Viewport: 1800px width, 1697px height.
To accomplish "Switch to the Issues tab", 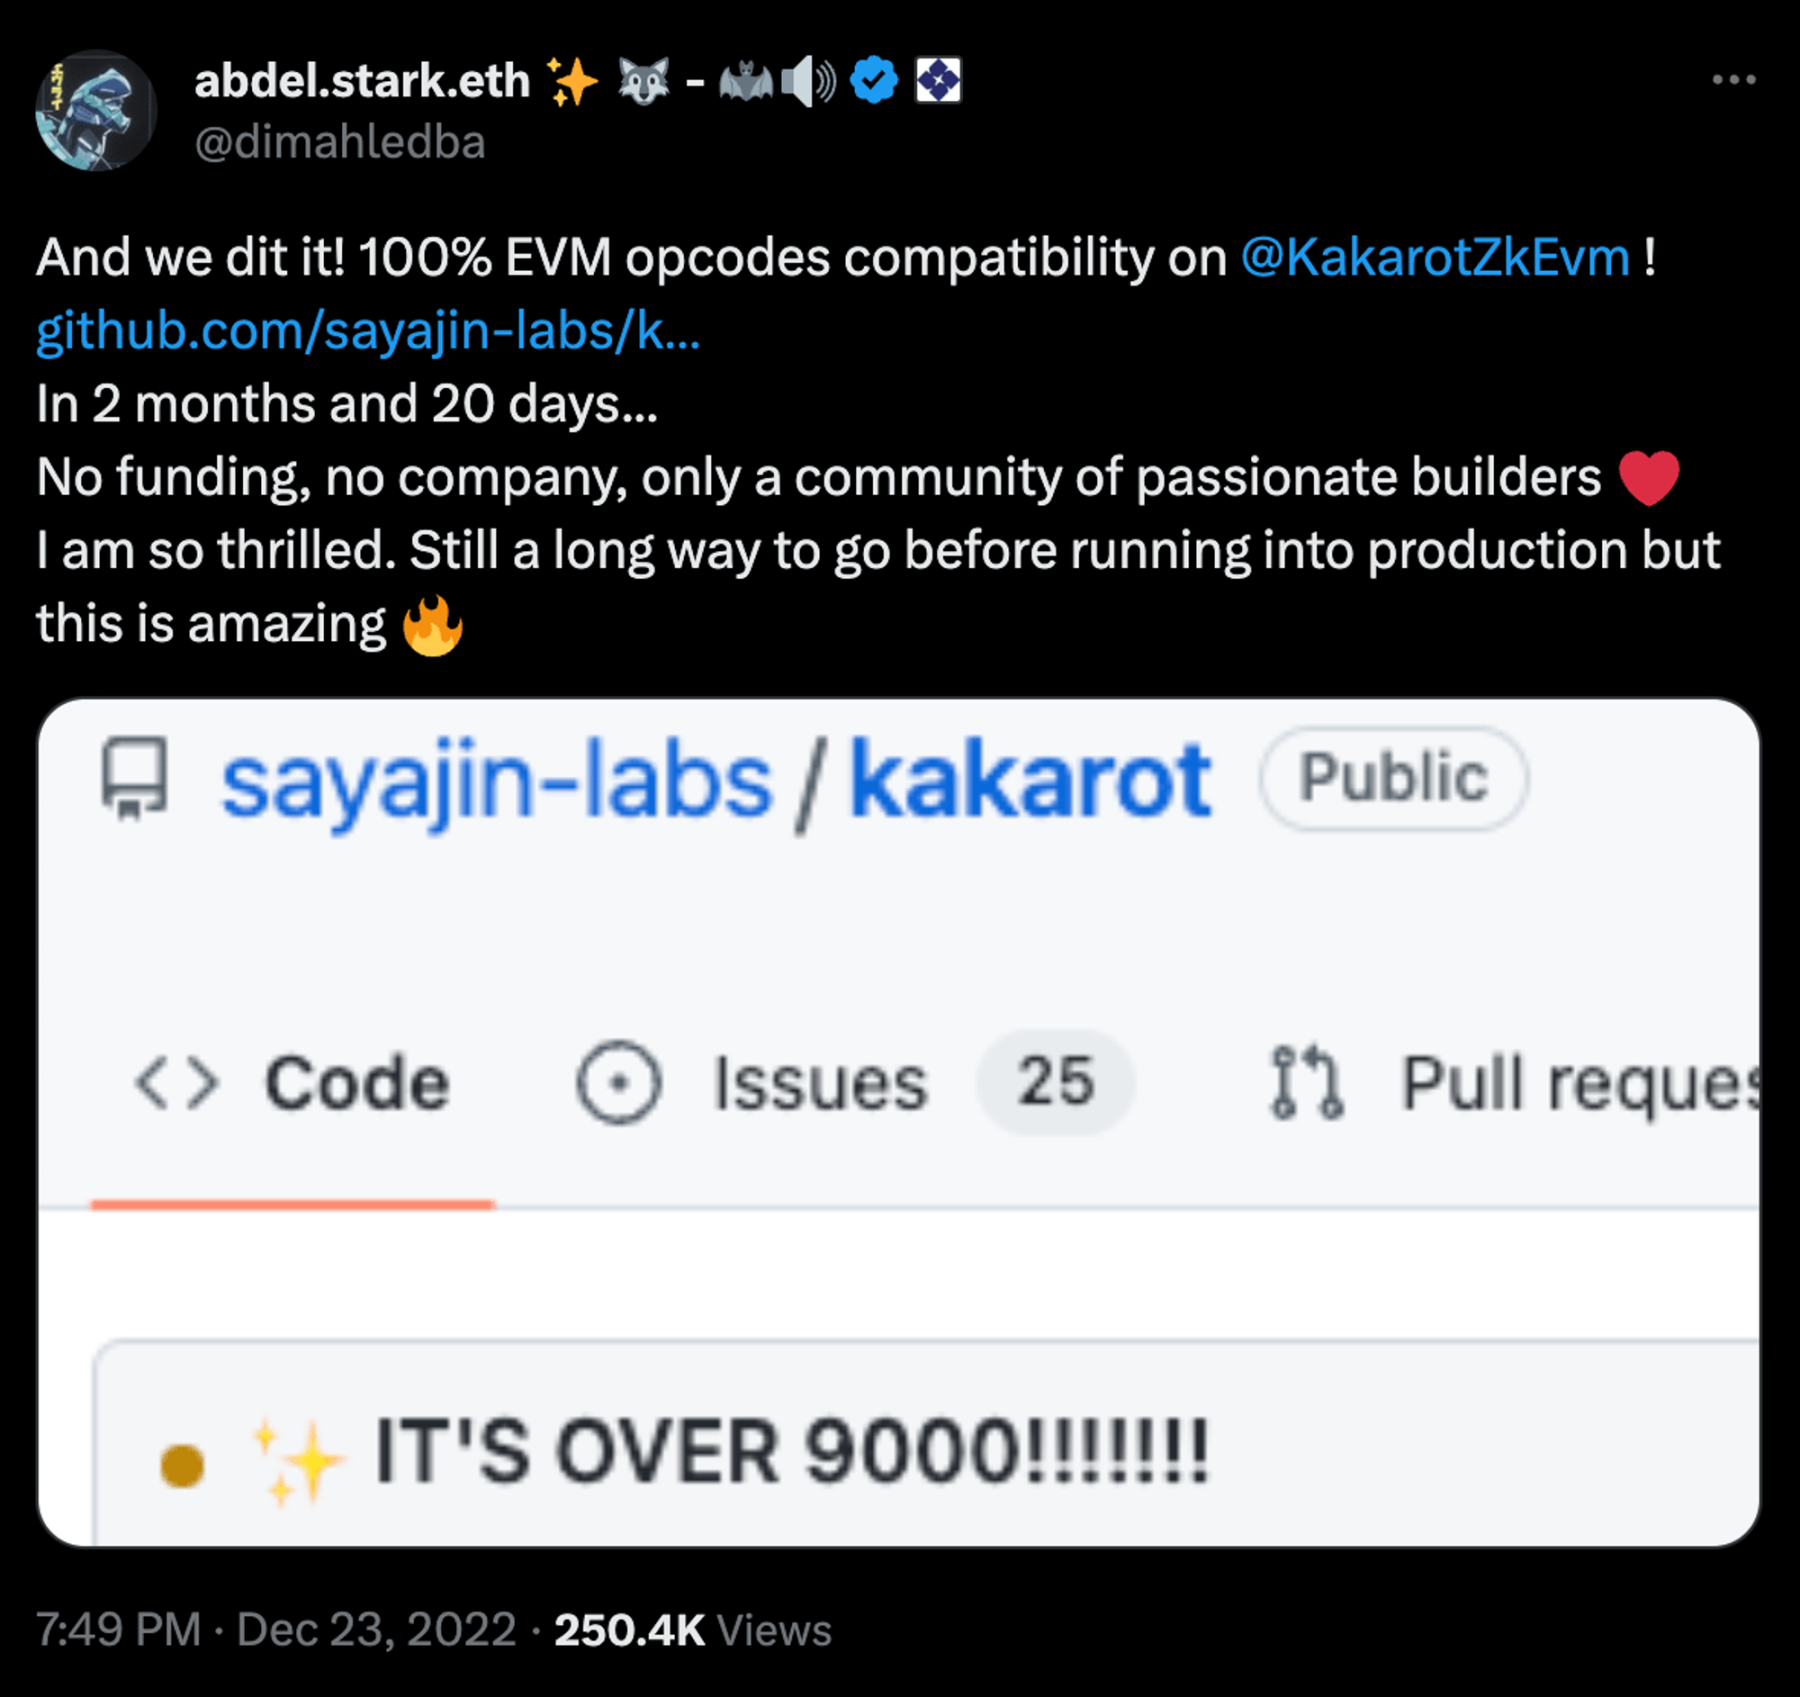I will point(820,1083).
